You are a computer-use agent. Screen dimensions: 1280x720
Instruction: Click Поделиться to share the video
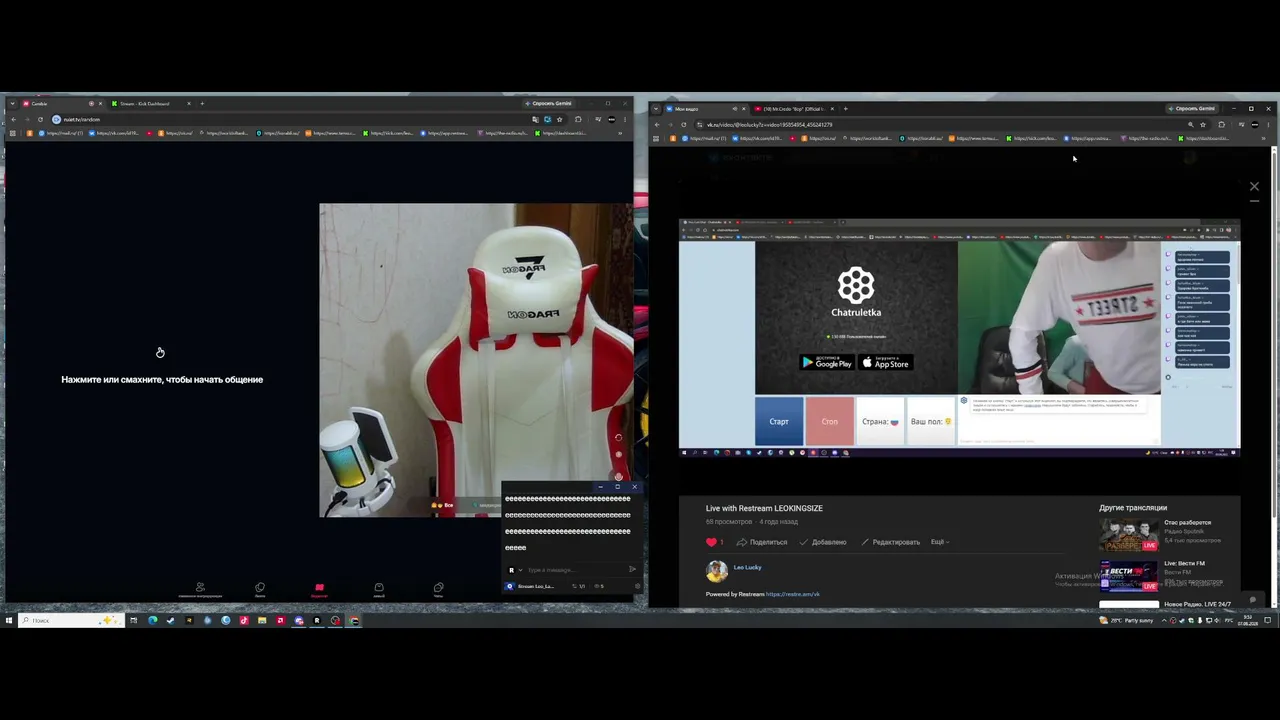point(762,542)
